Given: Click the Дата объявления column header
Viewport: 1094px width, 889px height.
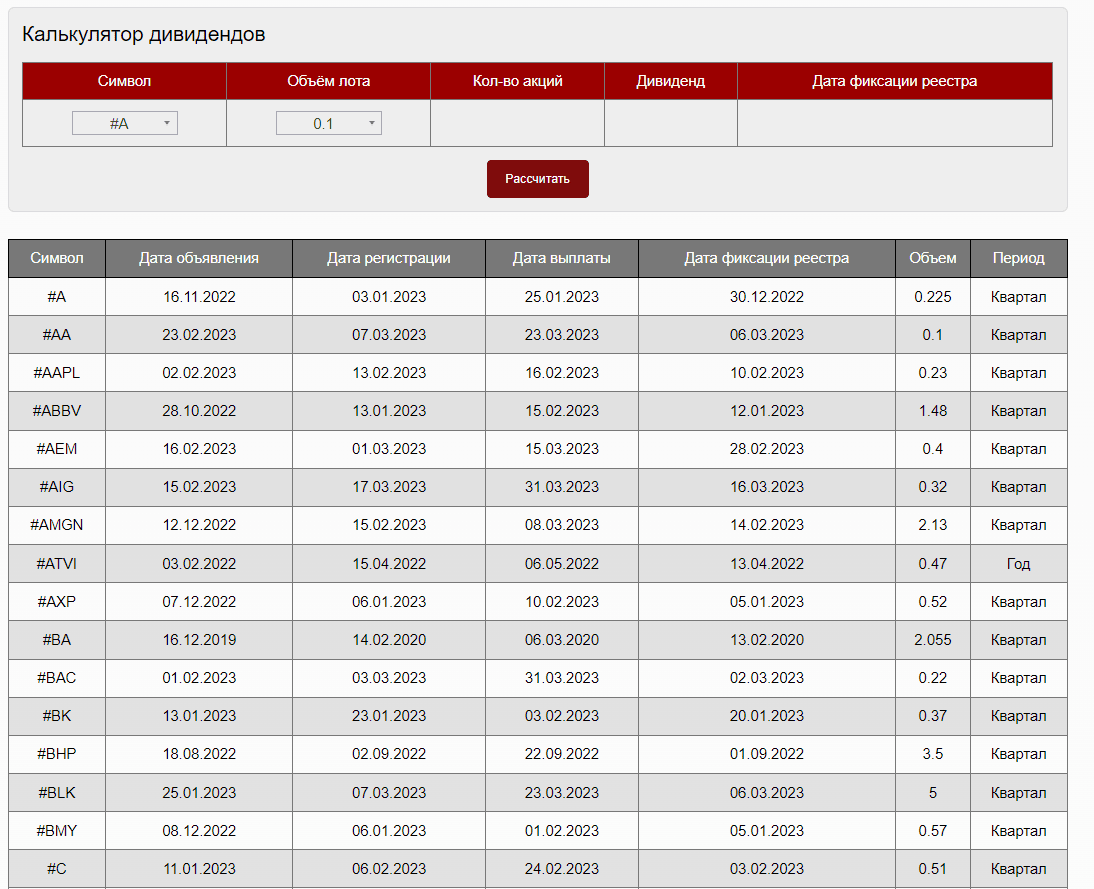Looking at the screenshot, I should click(199, 258).
